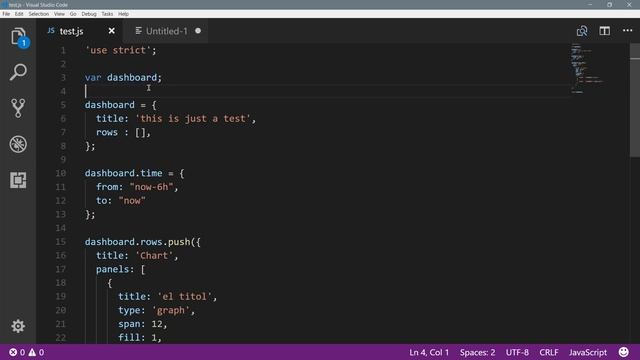The height and width of the screenshot is (360, 640).
Task: Click on 'graph' string in line 20
Action: click(171, 310)
